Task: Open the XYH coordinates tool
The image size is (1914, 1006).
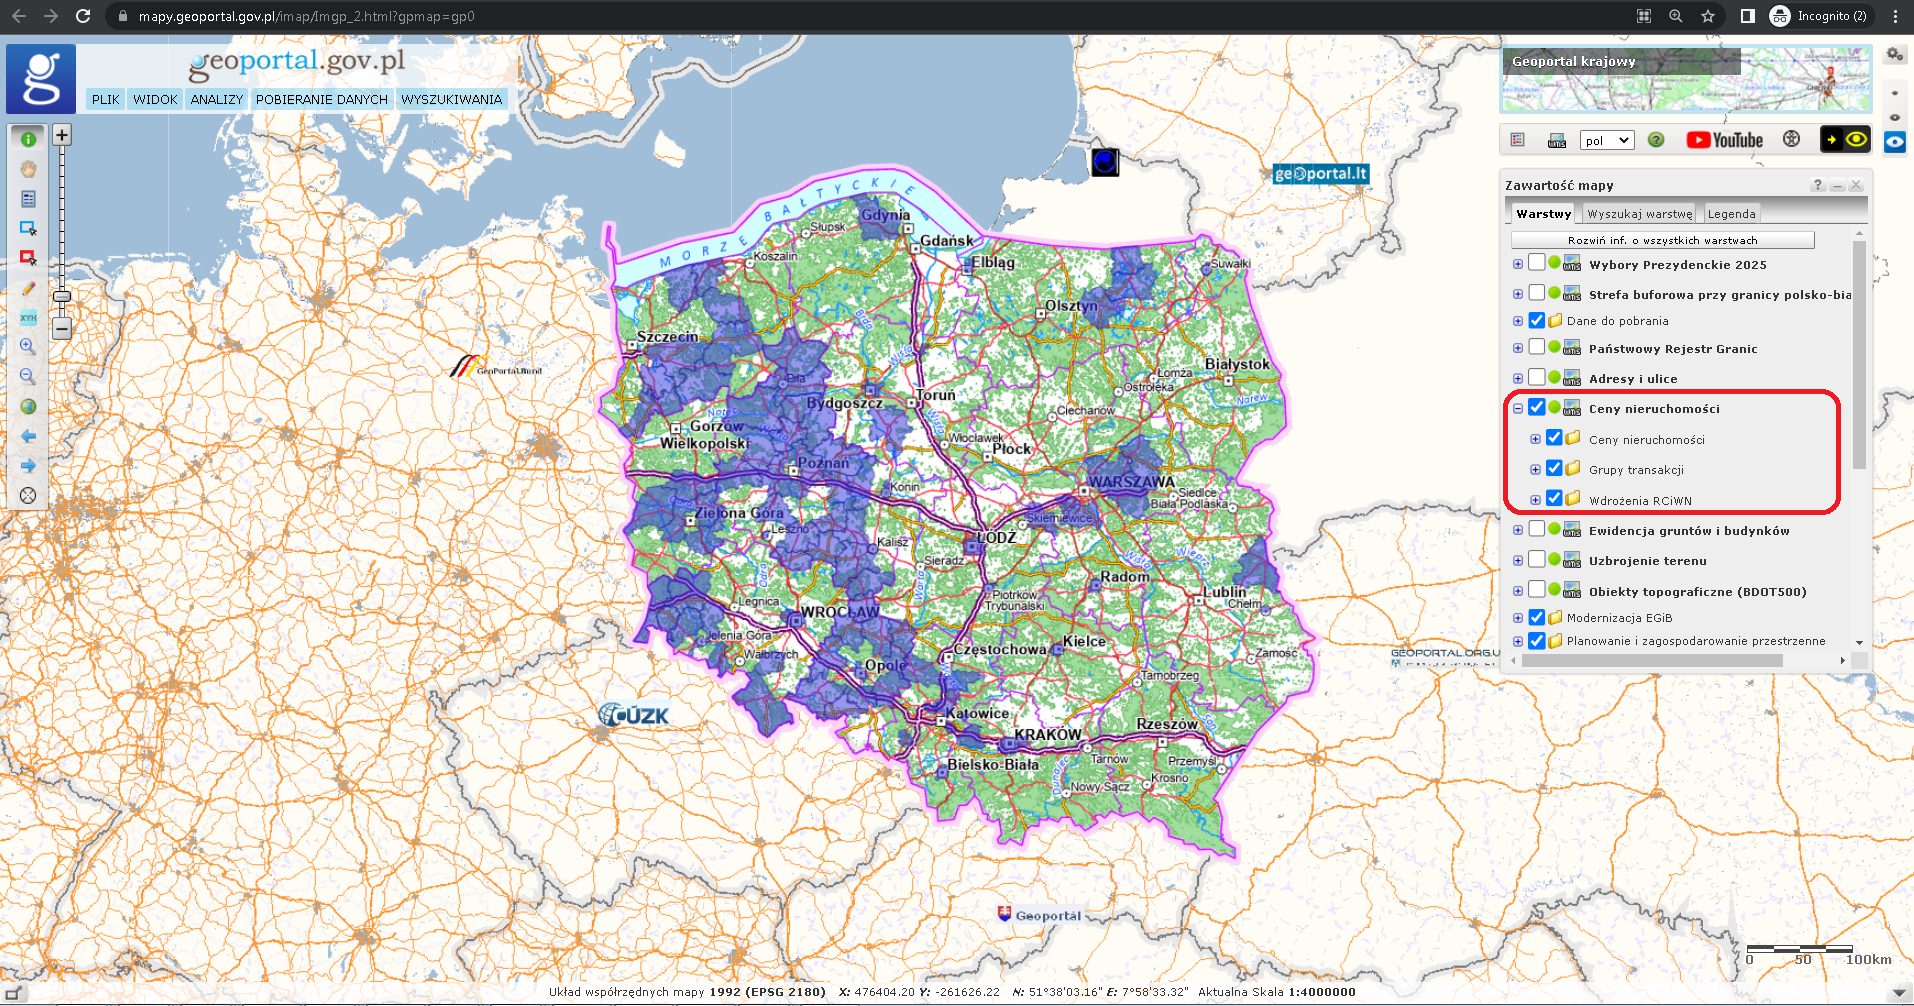Action: (x=28, y=318)
